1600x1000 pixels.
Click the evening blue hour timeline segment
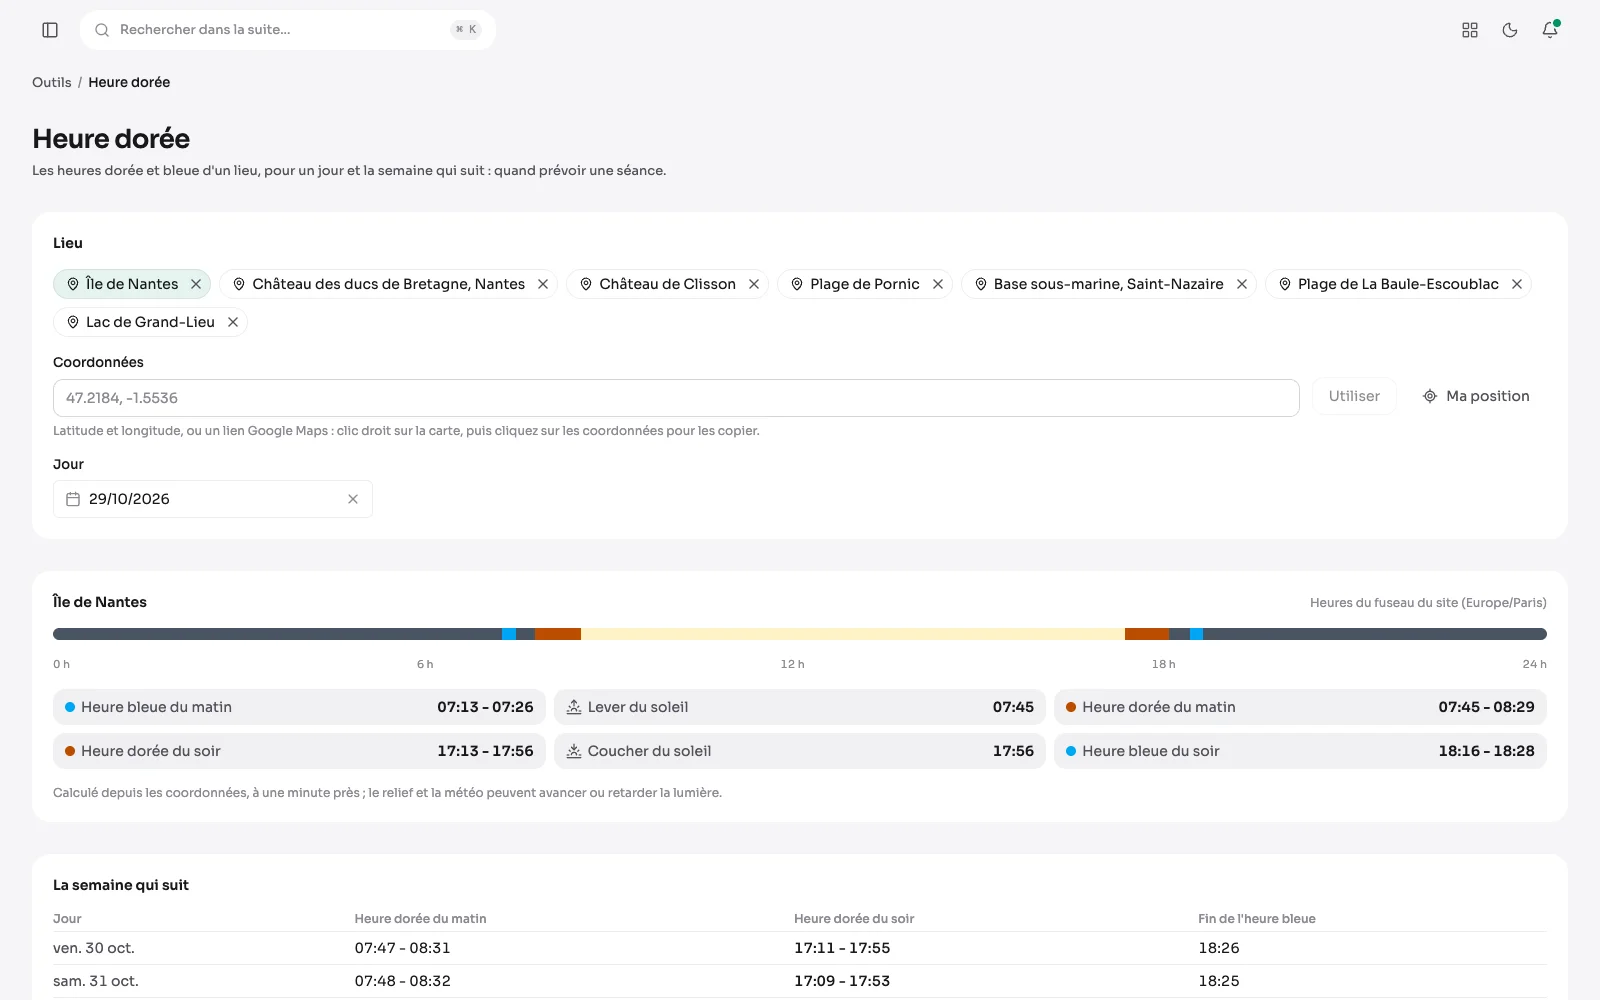coord(1196,634)
